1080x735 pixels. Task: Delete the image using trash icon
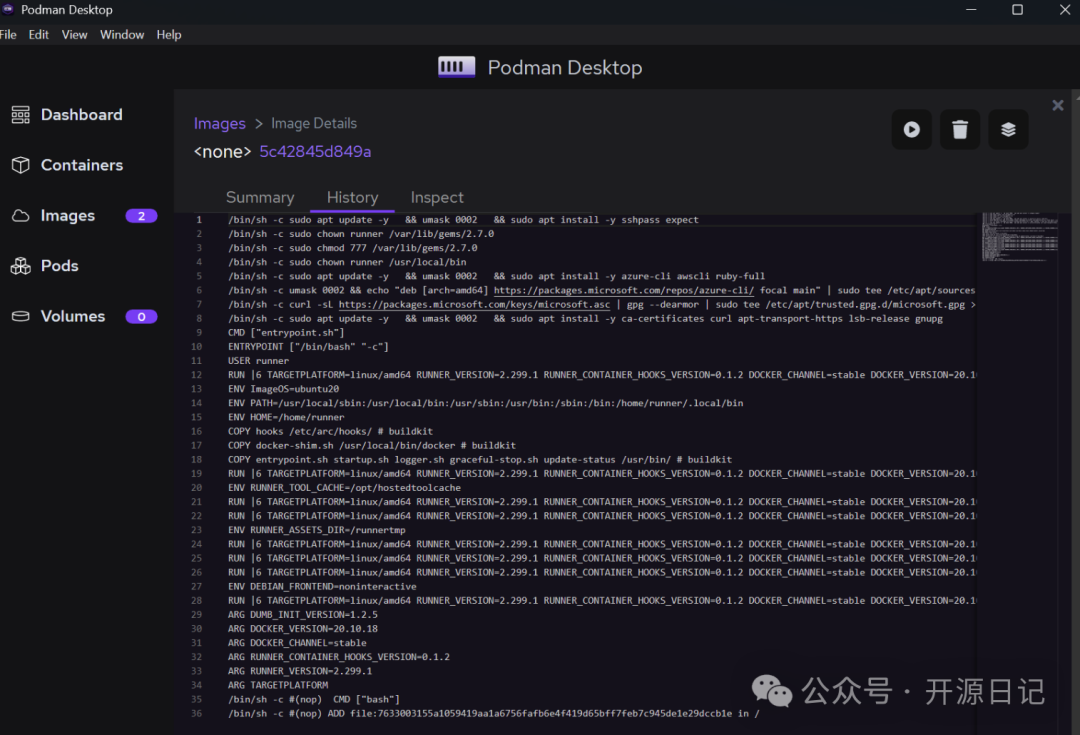tap(960, 129)
